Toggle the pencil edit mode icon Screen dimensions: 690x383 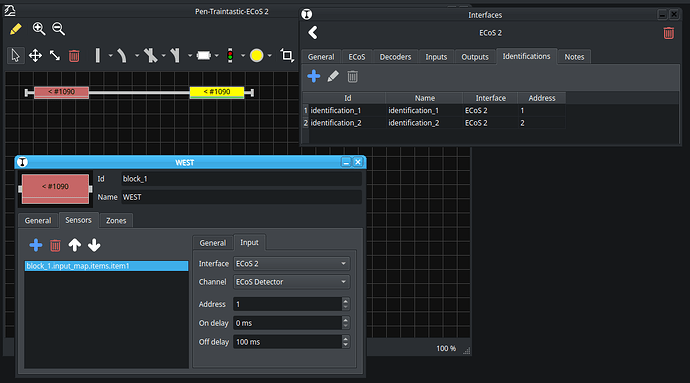[x=15, y=29]
